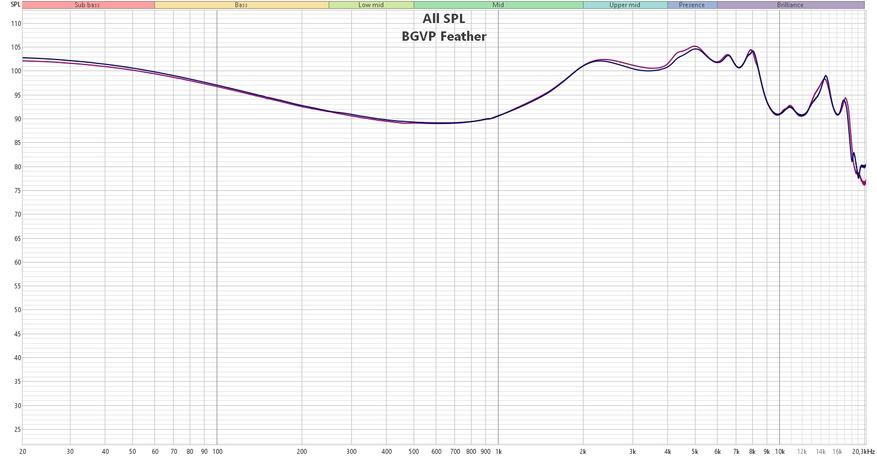The width and height of the screenshot is (877, 458).
Task: Select the 45 SPL axis value
Action: point(18,334)
